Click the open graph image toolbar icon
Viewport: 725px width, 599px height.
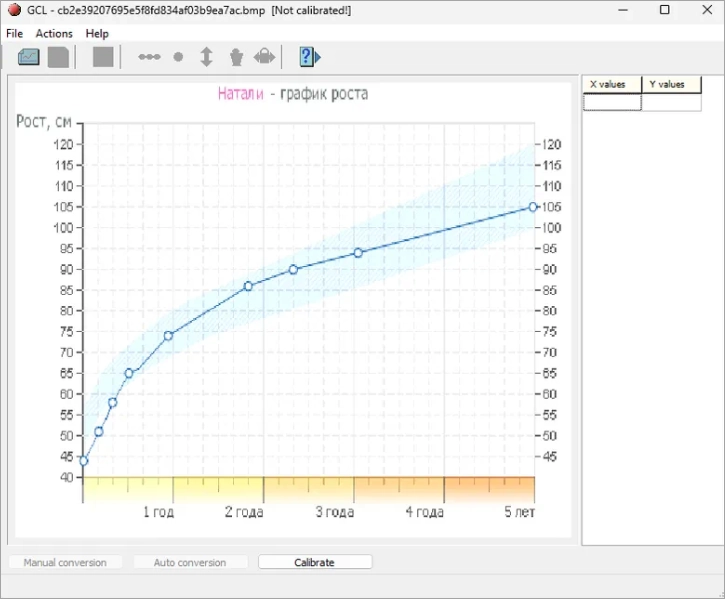[x=29, y=57]
